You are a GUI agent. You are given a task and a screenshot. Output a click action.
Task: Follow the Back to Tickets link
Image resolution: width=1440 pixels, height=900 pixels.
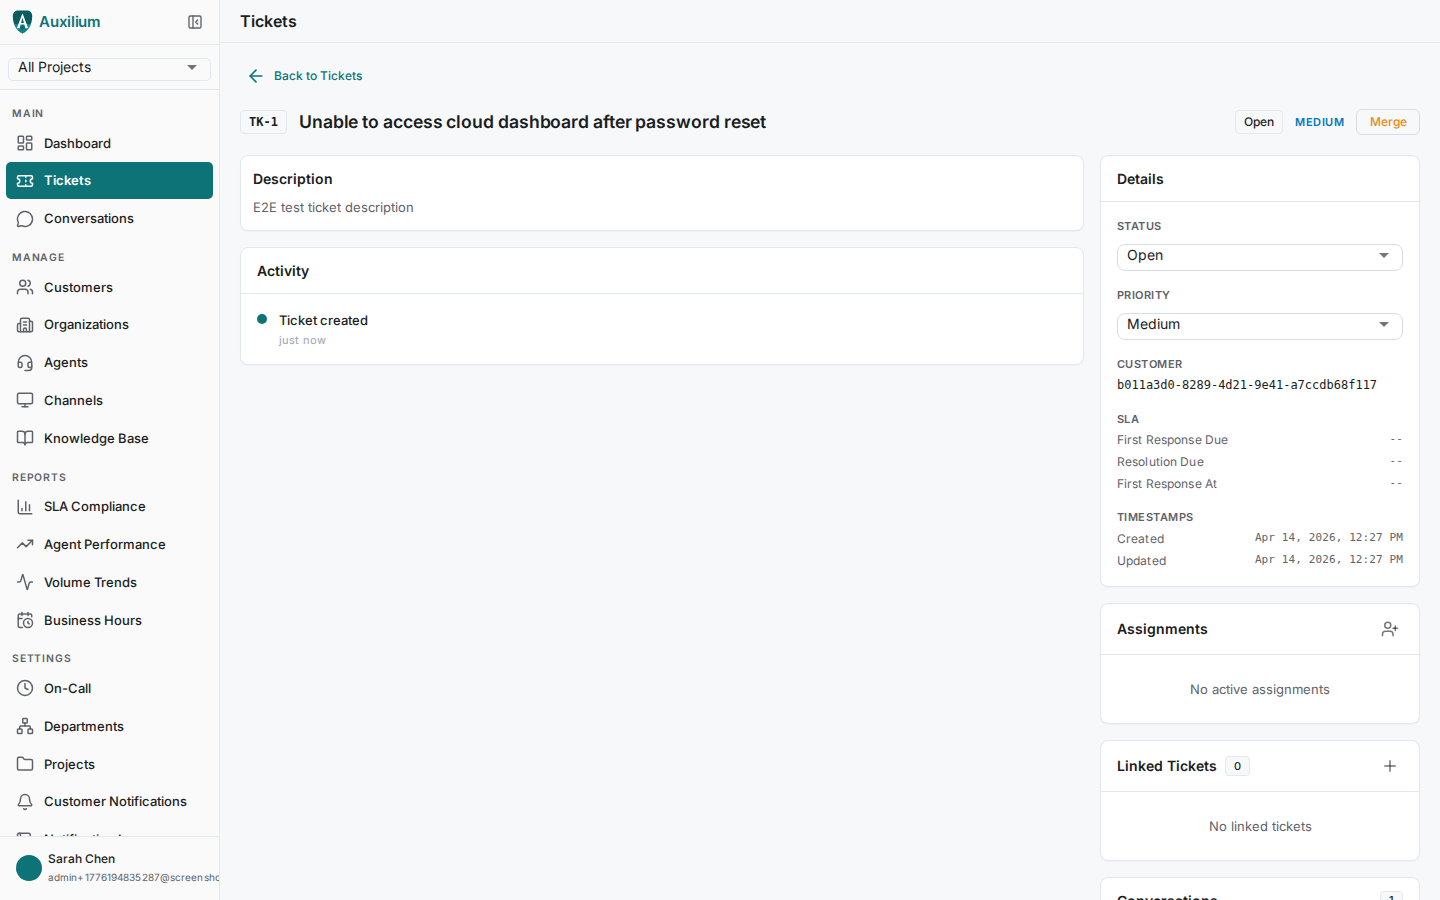[305, 75]
